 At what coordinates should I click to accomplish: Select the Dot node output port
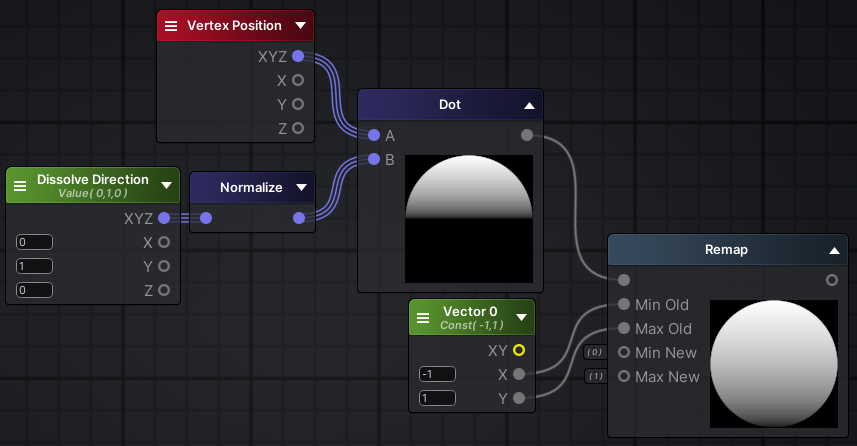pyautogui.click(x=527, y=135)
